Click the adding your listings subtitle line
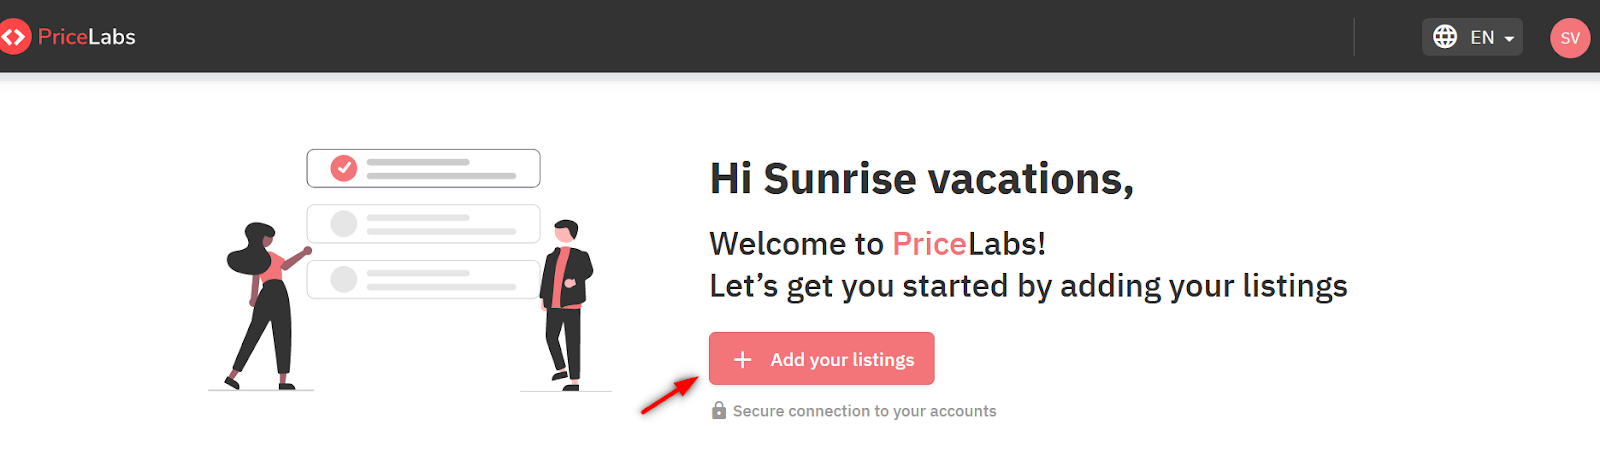This screenshot has width=1600, height=455. click(1028, 287)
